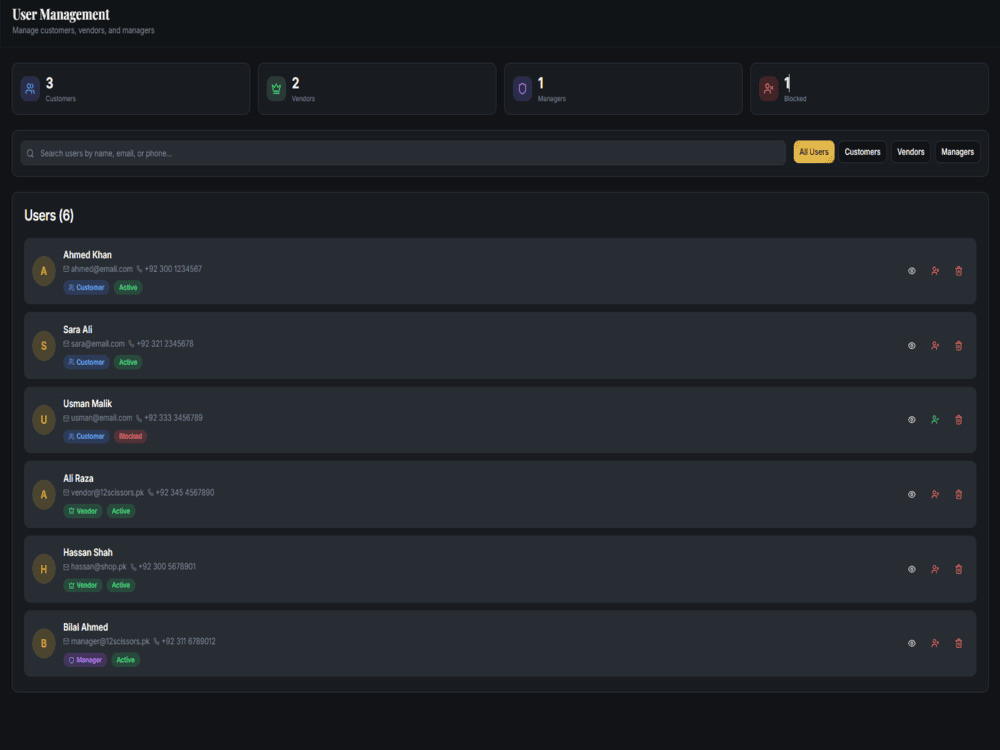The height and width of the screenshot is (750, 1000).
Task: Block Hassan Shah with the red user icon
Action: click(935, 569)
